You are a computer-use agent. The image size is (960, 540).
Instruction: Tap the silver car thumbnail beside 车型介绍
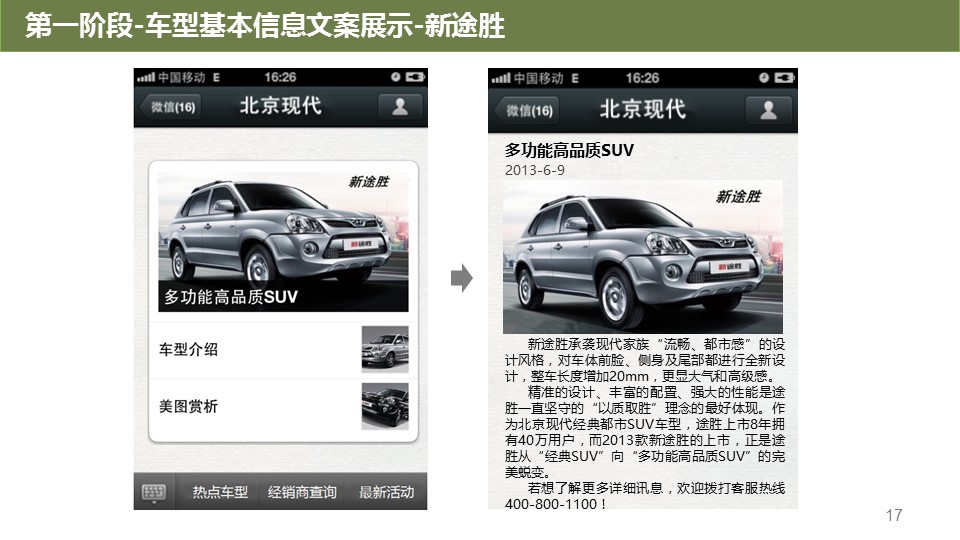coord(385,350)
